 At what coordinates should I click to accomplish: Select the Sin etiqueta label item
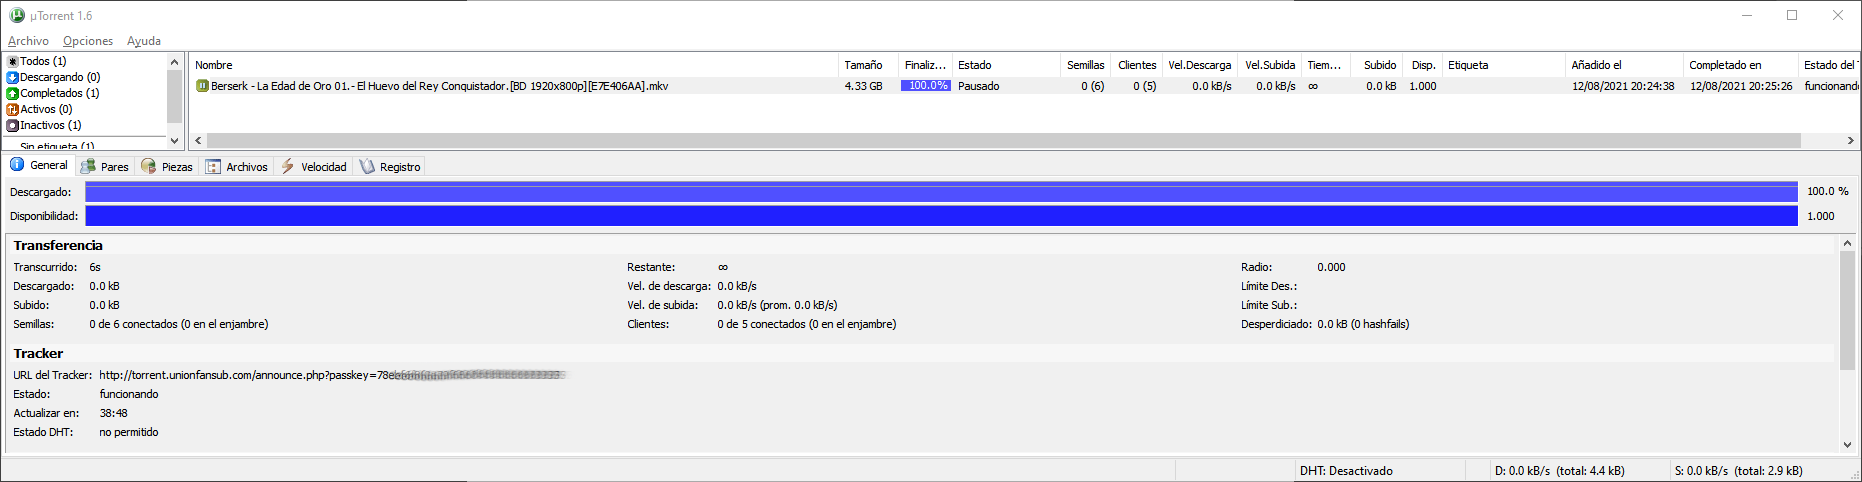click(57, 145)
